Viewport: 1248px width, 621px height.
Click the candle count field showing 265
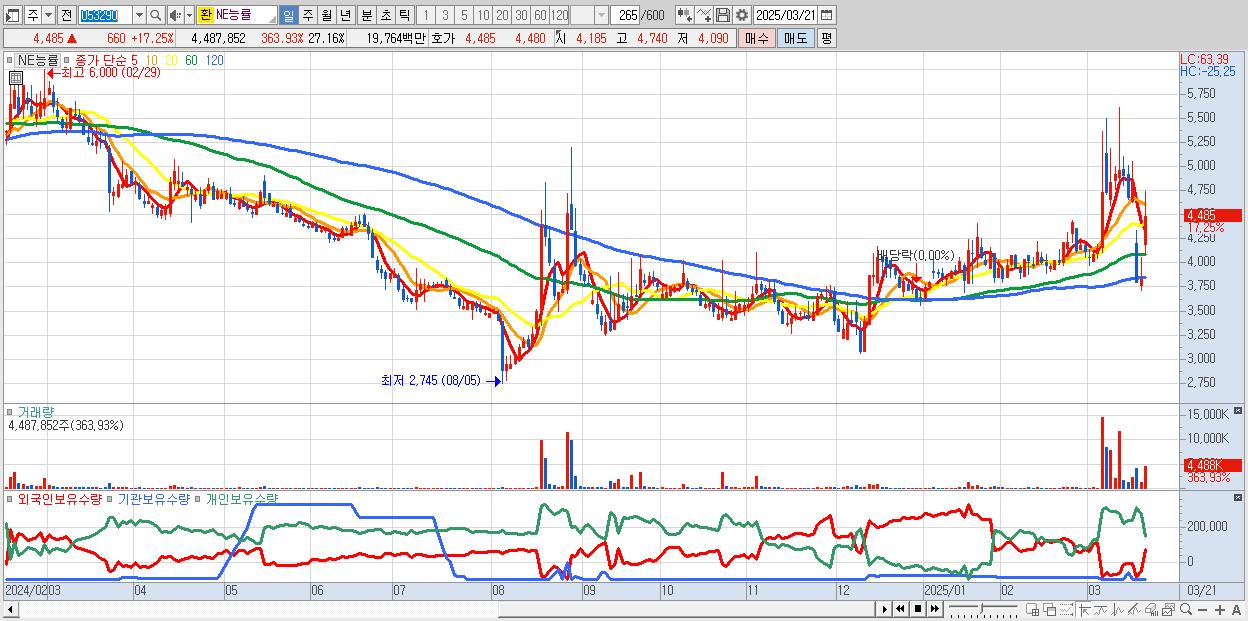tap(627, 15)
